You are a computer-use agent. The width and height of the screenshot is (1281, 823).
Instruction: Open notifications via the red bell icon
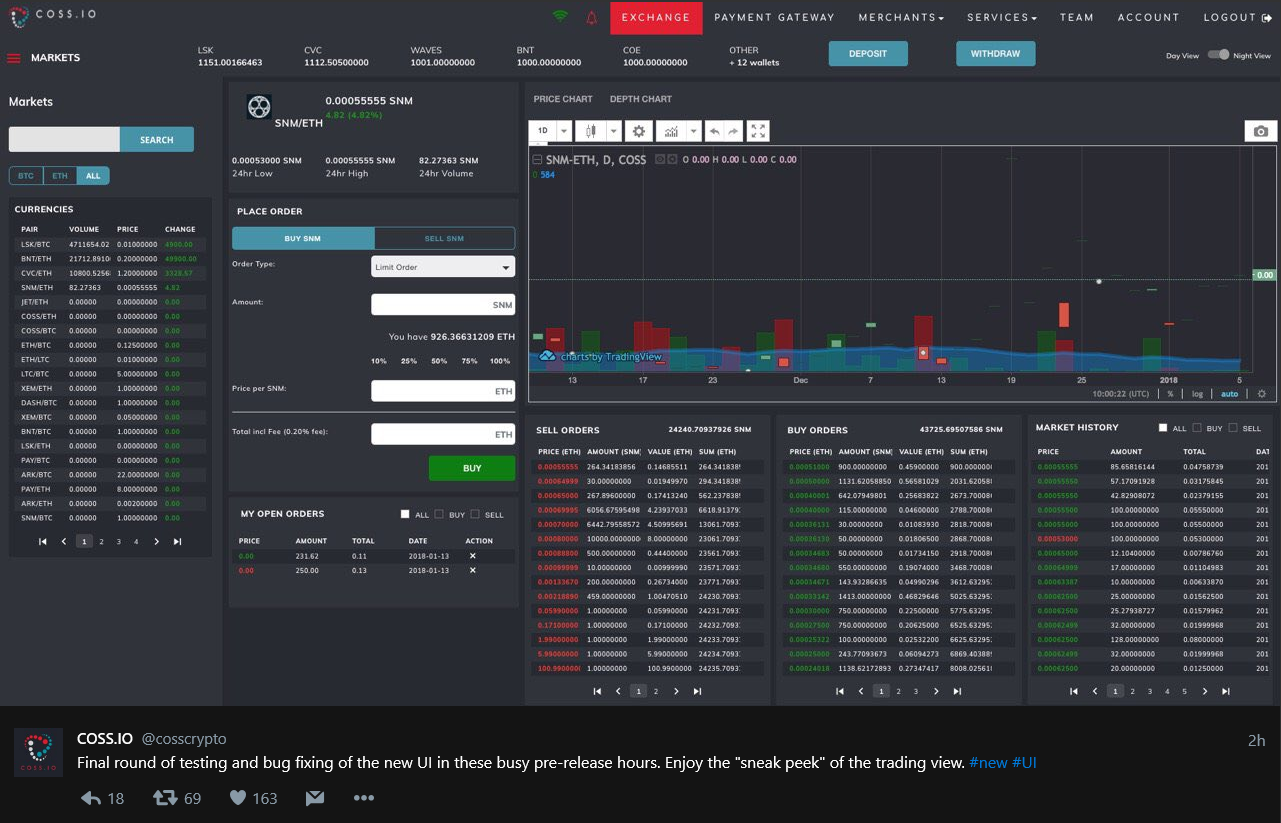tap(591, 17)
